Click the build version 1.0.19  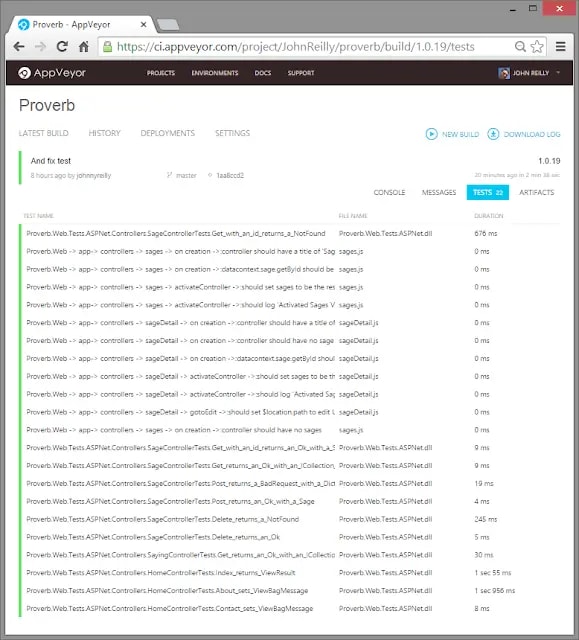click(x=549, y=161)
